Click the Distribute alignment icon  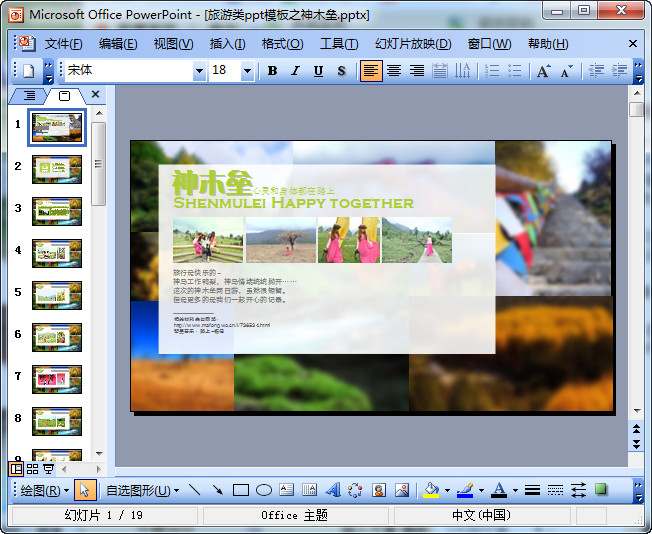click(440, 71)
